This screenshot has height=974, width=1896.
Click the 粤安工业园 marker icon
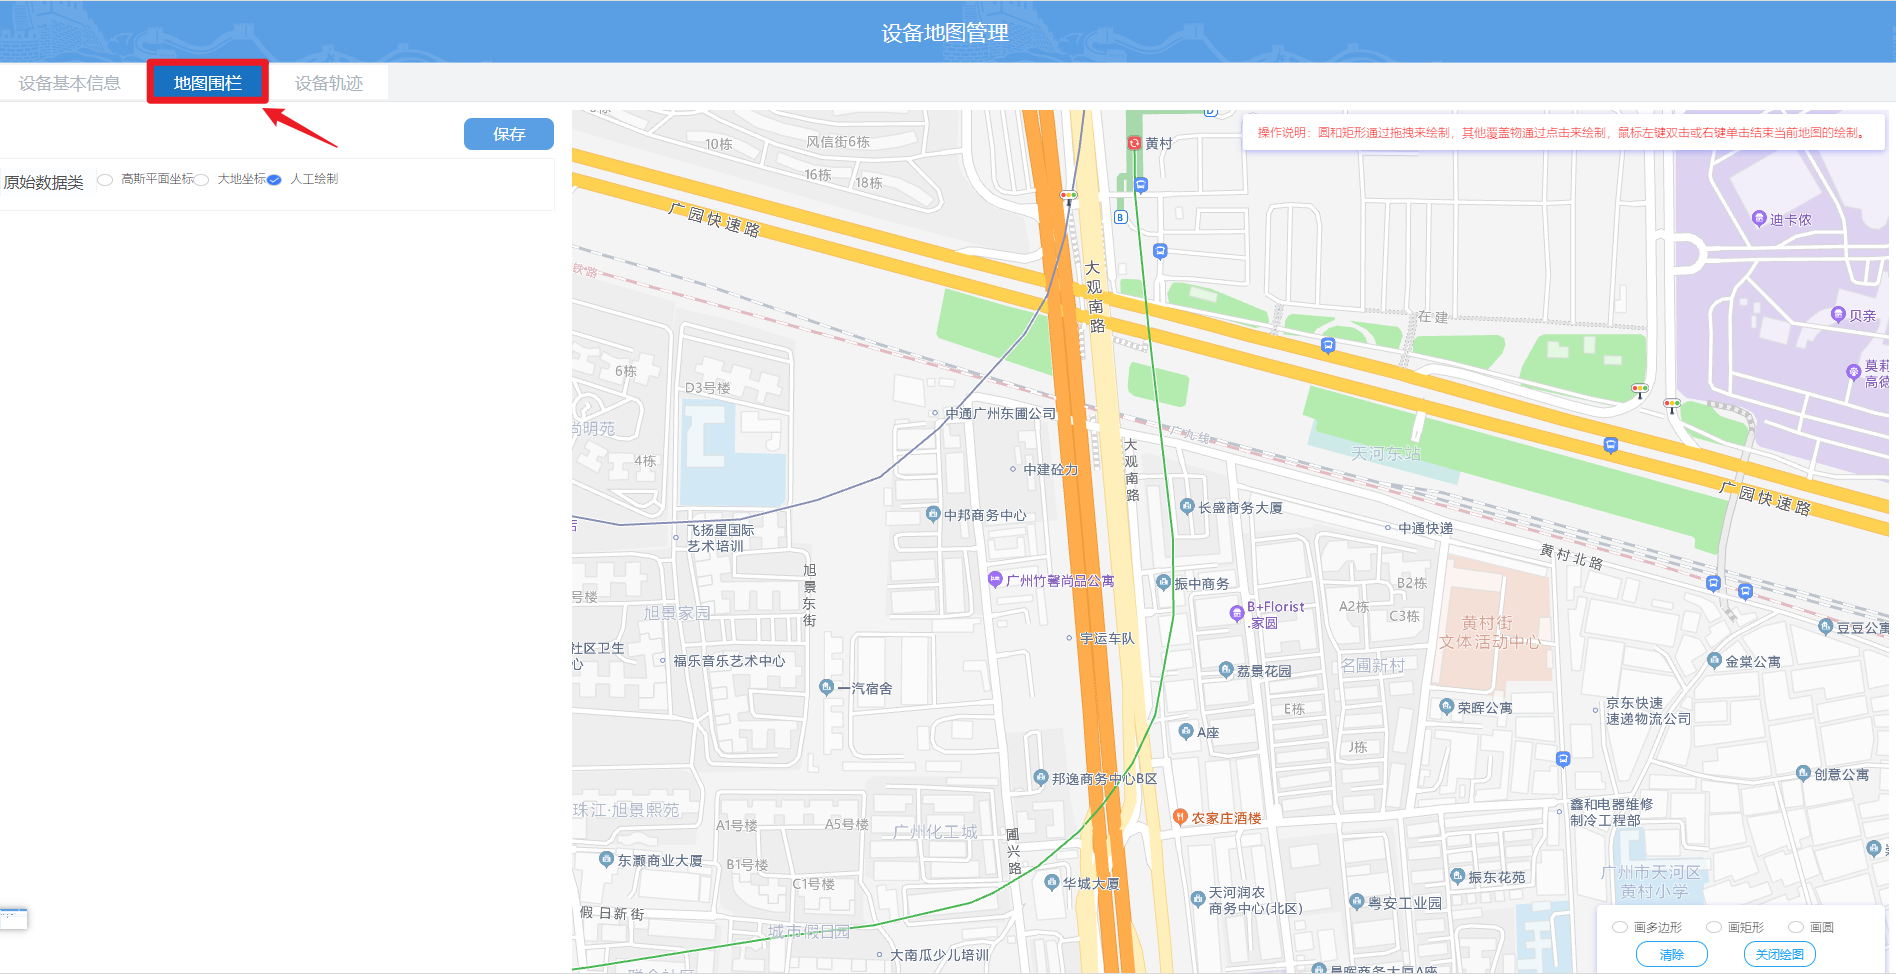pyautogui.click(x=1357, y=901)
